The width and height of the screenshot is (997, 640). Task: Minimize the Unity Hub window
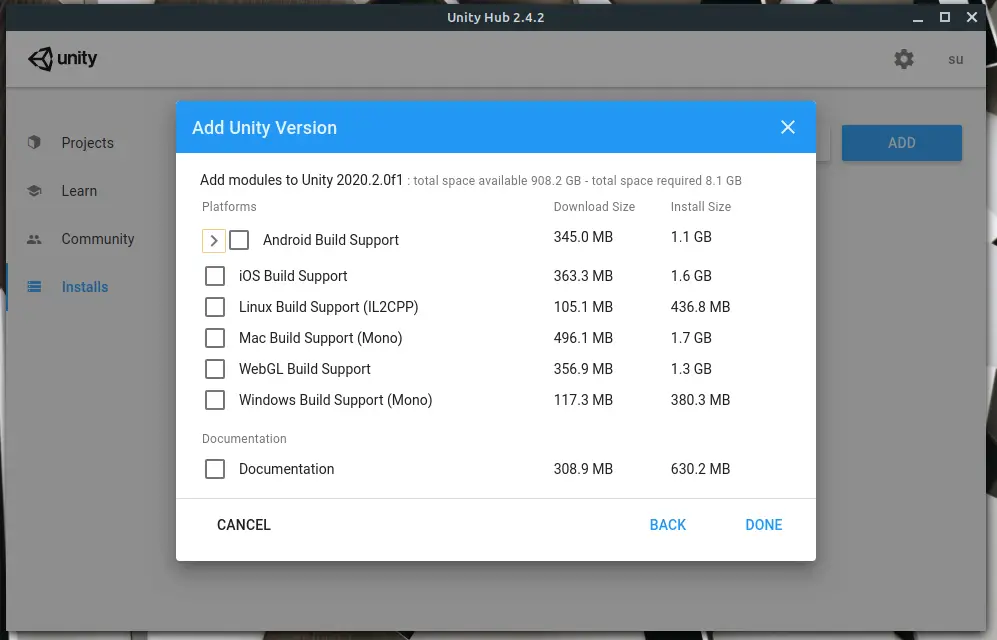pos(918,18)
